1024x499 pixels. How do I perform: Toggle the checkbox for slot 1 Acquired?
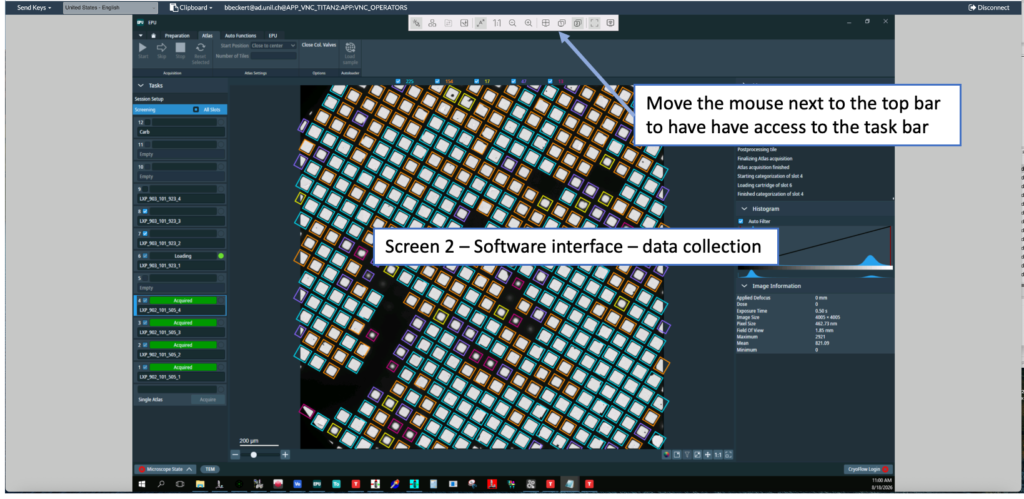point(146,367)
